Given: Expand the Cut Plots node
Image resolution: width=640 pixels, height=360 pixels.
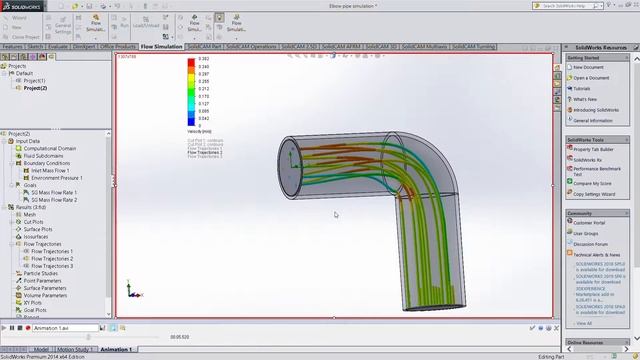Looking at the screenshot, I should click(11, 222).
